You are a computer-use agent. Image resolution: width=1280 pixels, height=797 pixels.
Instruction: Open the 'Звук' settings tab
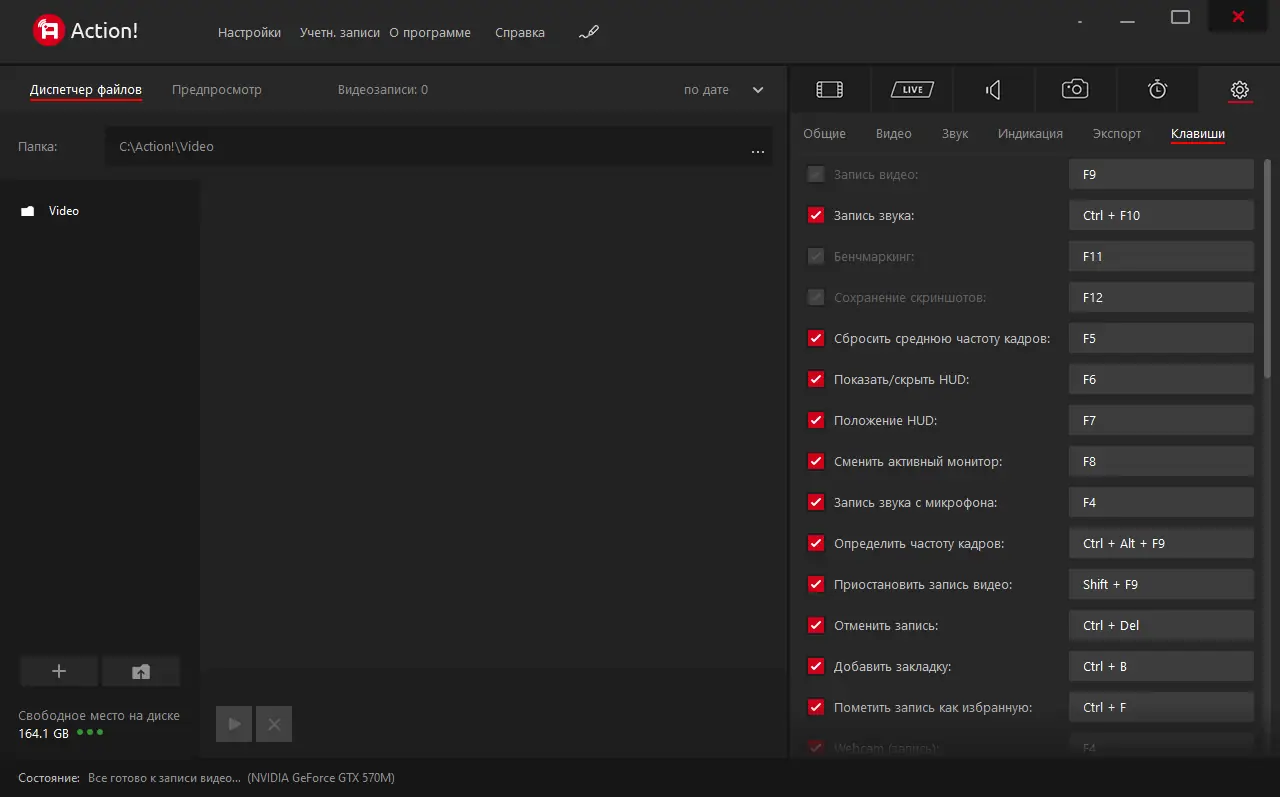pyautogui.click(x=955, y=133)
